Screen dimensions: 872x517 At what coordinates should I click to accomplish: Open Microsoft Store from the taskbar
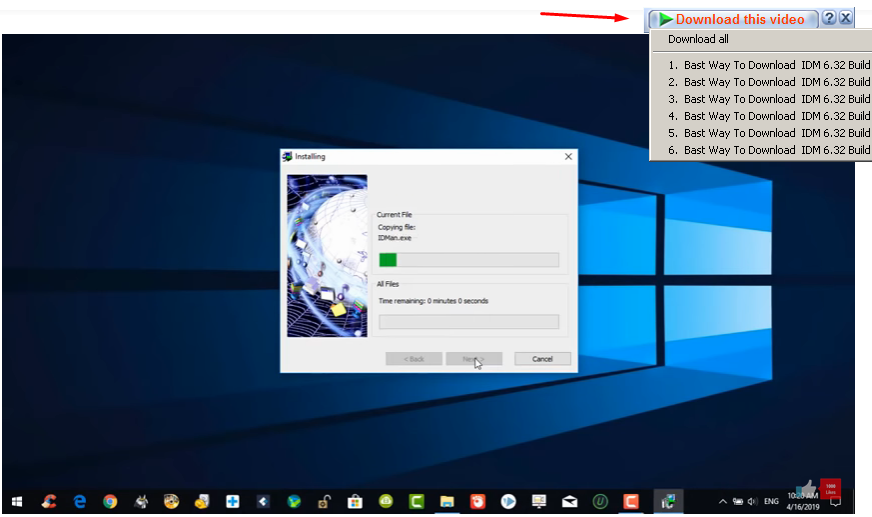point(355,502)
